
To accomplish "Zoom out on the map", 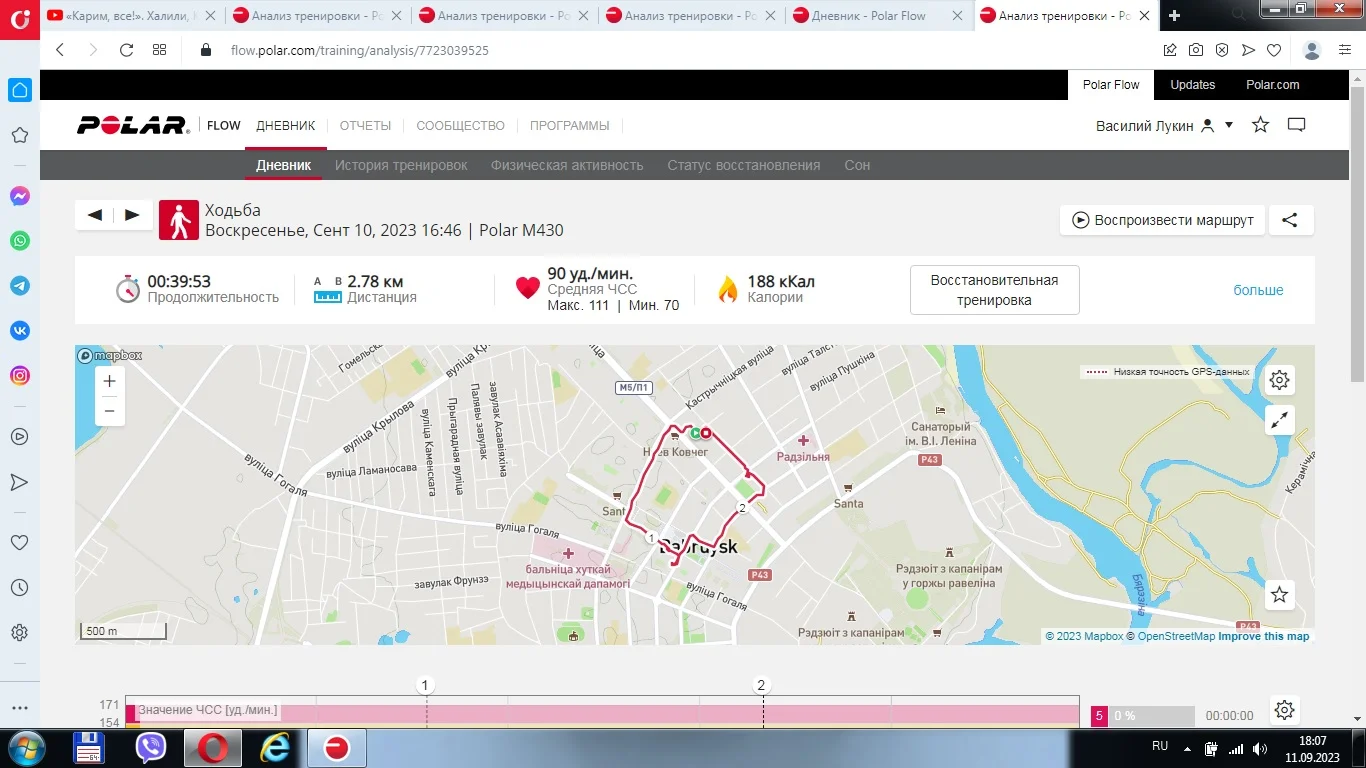I will coord(110,410).
